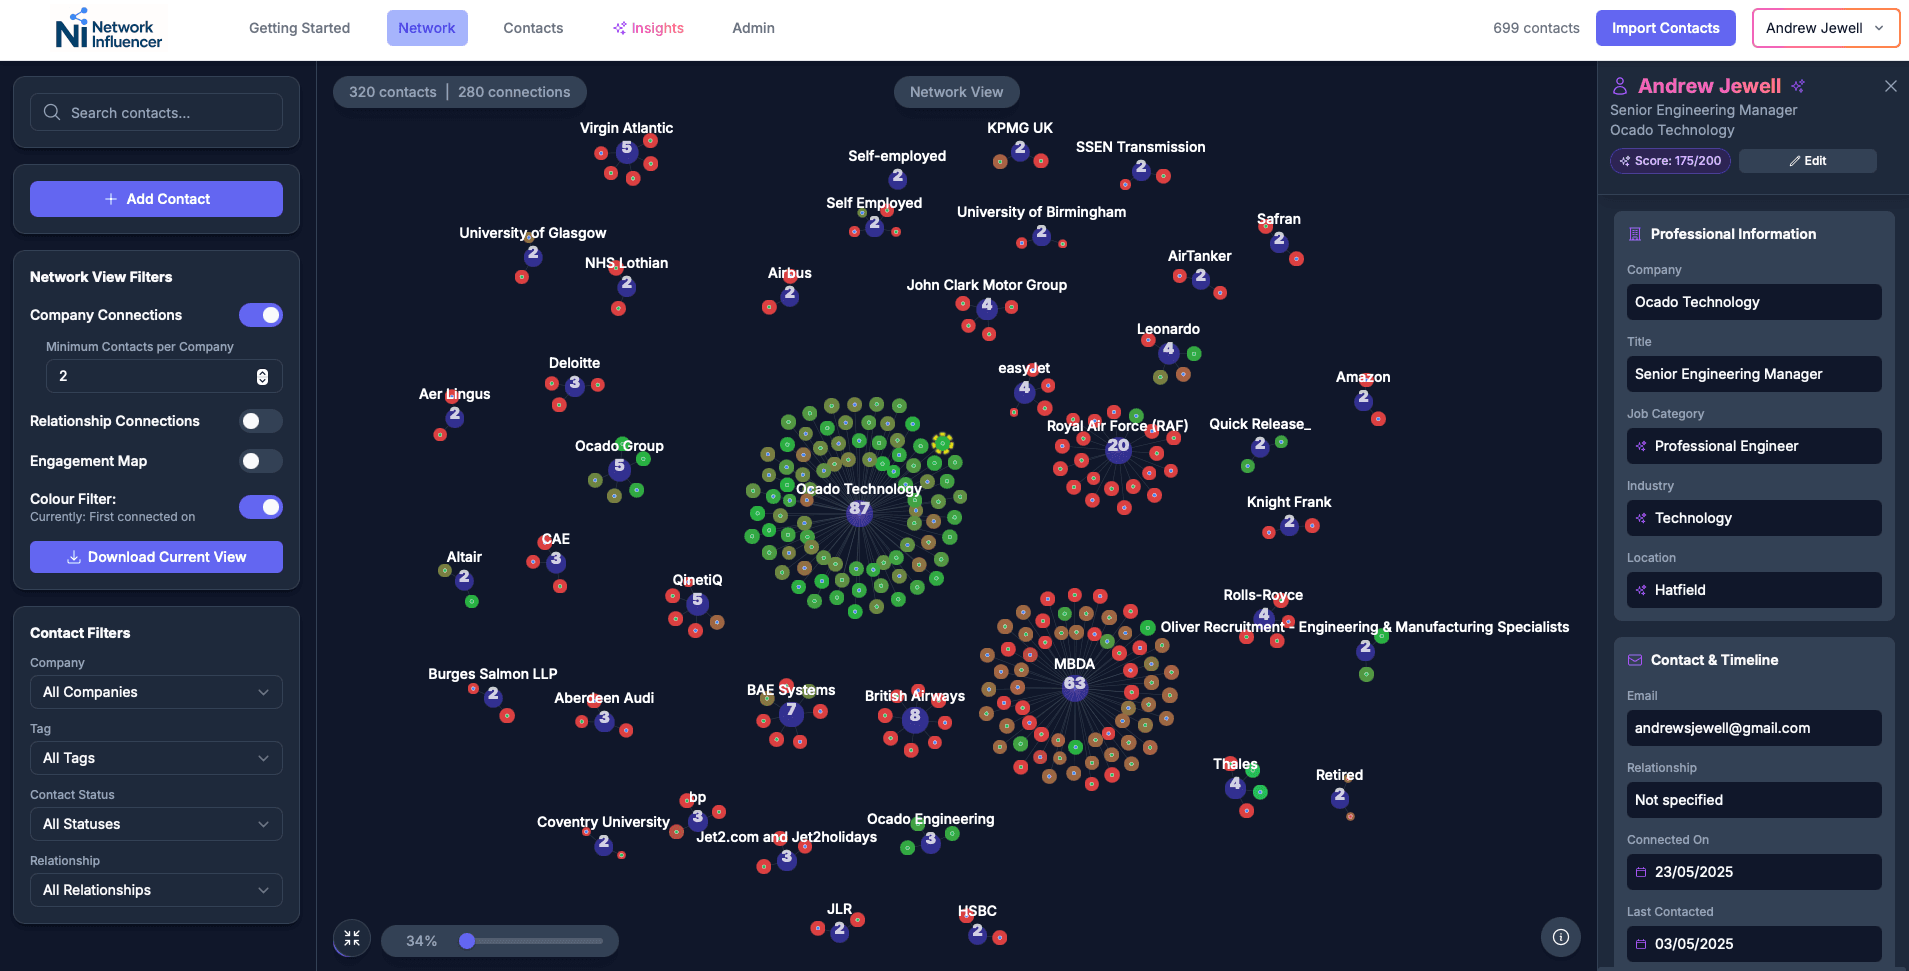The width and height of the screenshot is (1909, 971).
Task: Click the fit-to-view icon at bottom left
Action: [x=351, y=938]
